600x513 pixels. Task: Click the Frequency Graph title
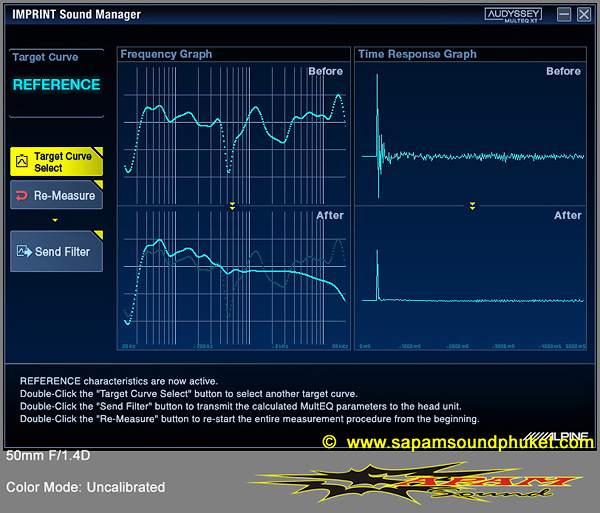point(166,54)
